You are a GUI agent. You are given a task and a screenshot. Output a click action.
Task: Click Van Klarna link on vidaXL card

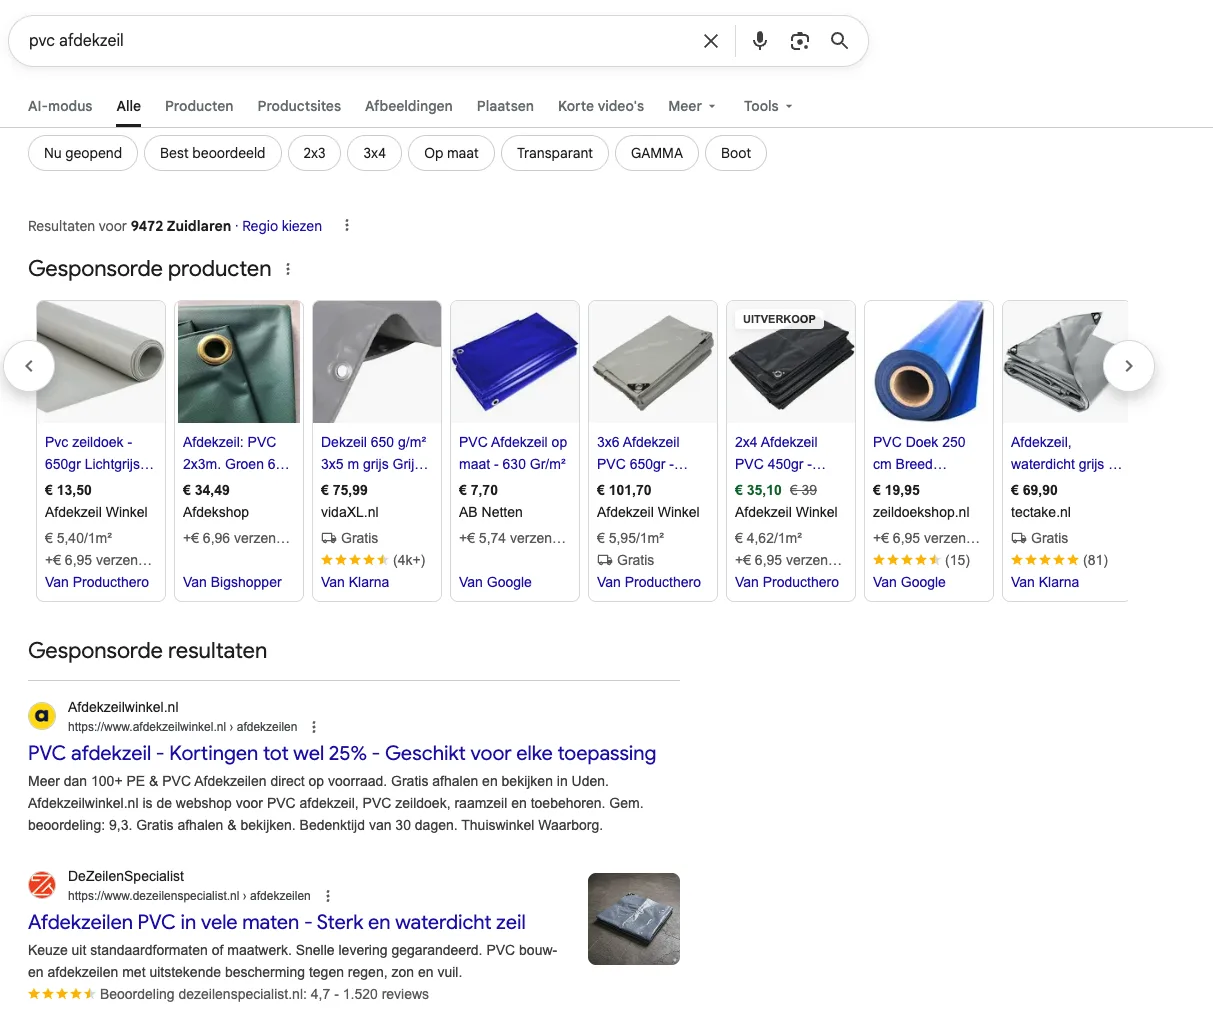[x=355, y=582]
